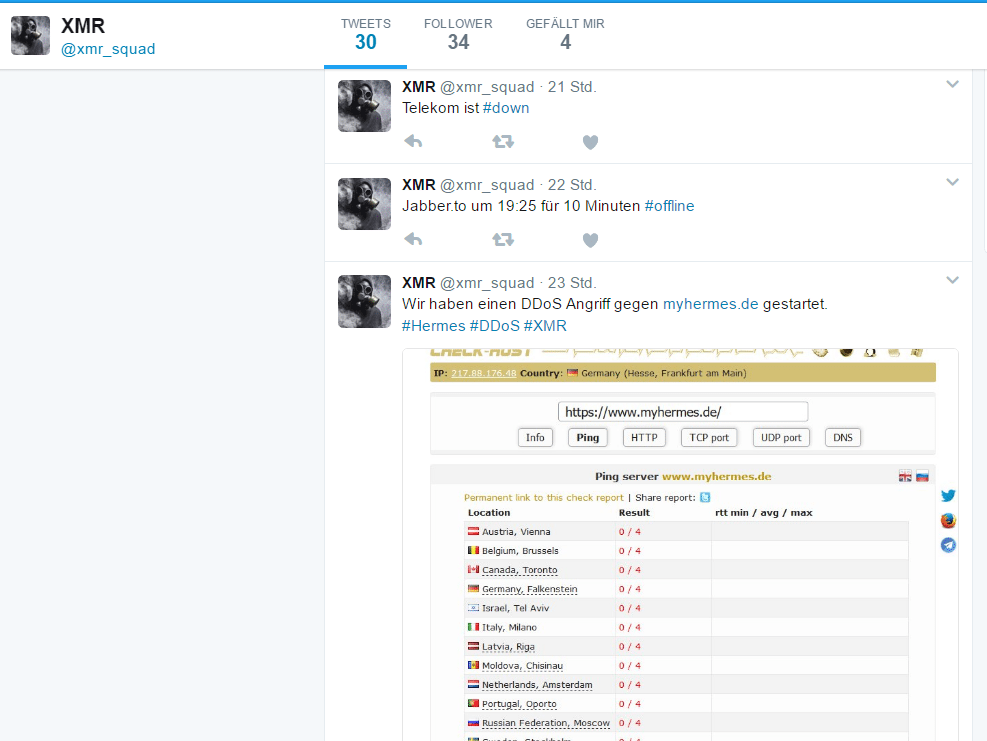Retweet the Jabber.to offline tweet

point(503,239)
